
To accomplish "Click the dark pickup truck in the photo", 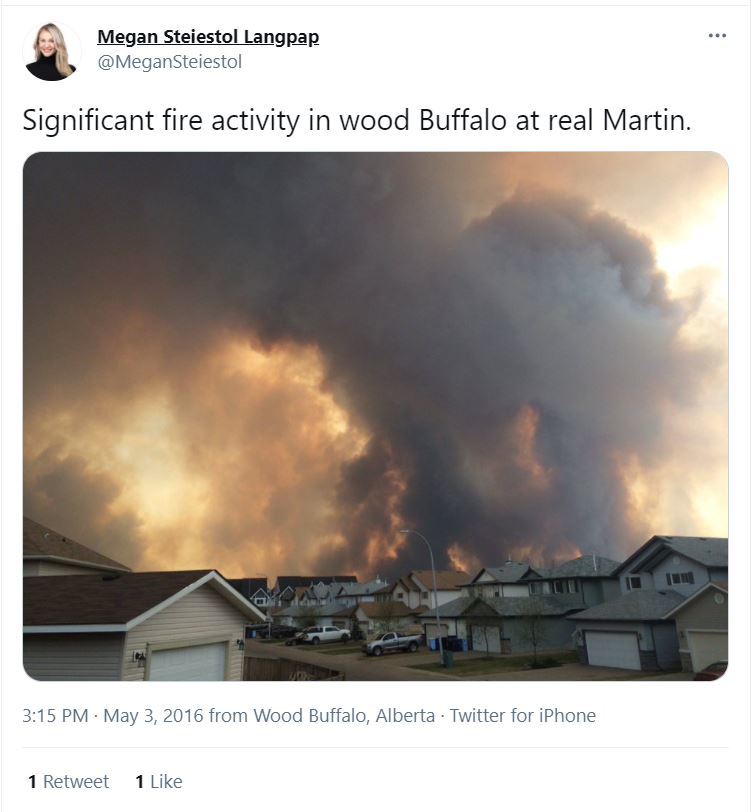I will pos(393,643).
